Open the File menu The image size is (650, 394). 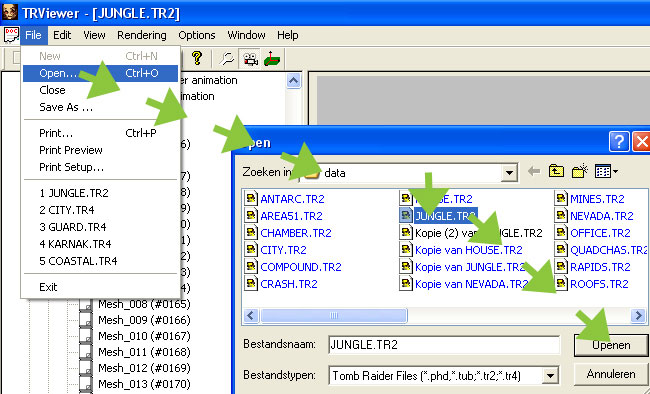point(34,35)
